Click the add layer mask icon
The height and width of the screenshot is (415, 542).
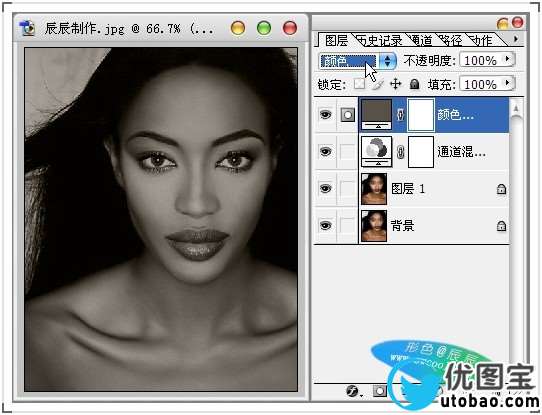pos(379,391)
